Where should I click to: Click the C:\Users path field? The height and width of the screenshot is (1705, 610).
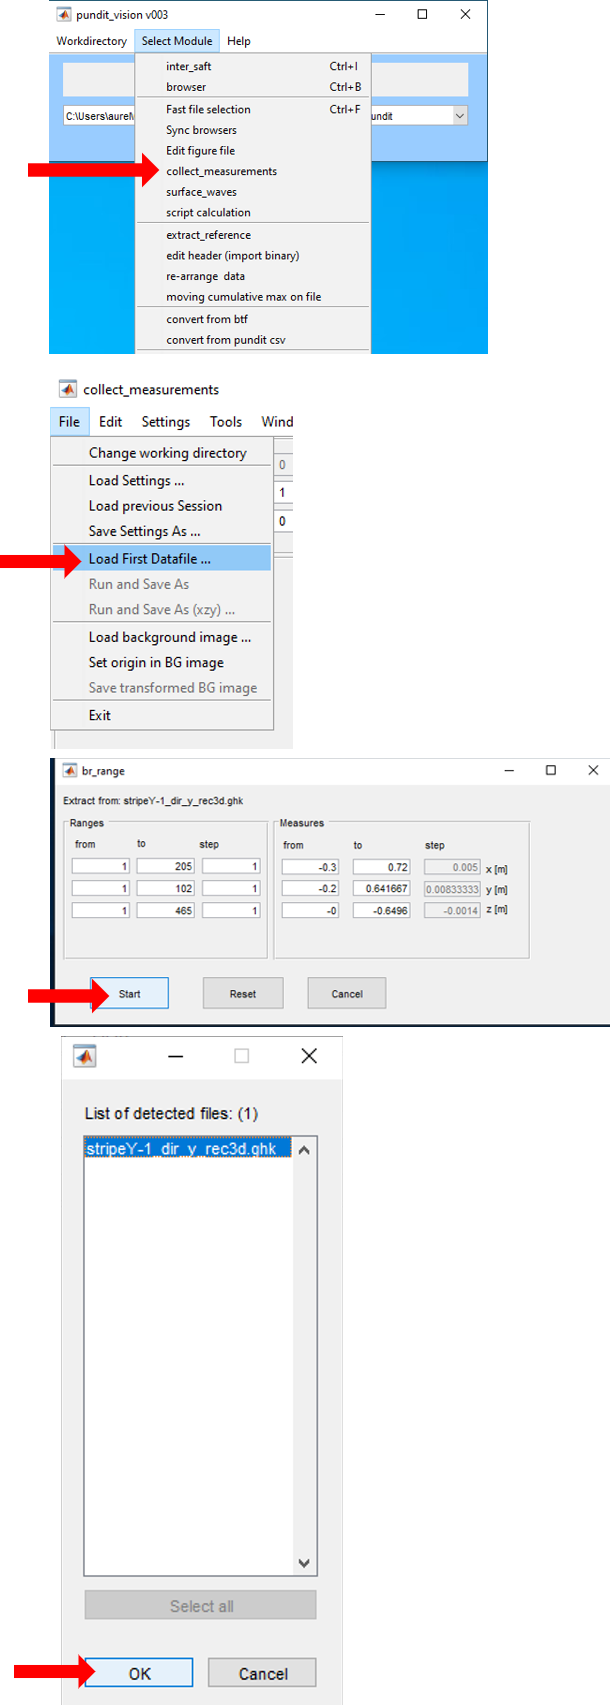coord(99,116)
